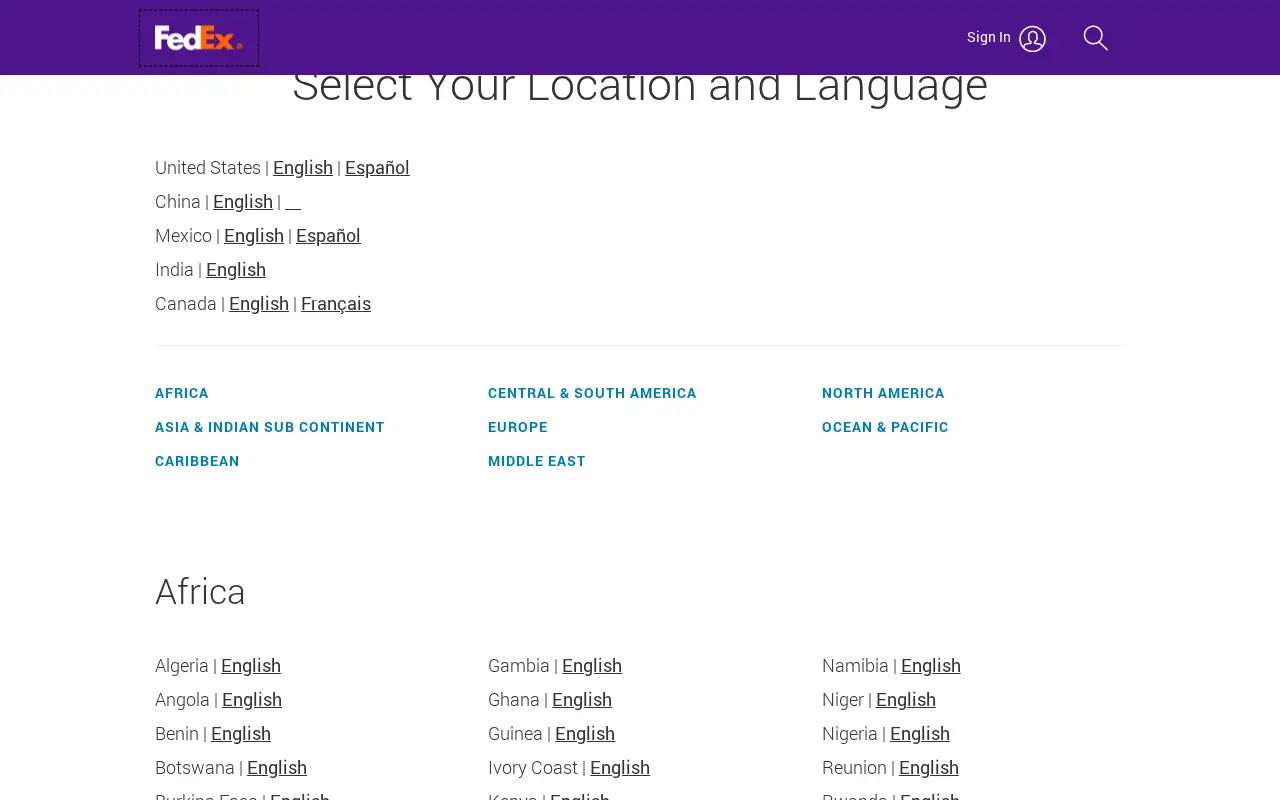This screenshot has height=800, width=1280.
Task: Jump to ASIA & INDIAN SUB CONTINENT
Action: pyautogui.click(x=270, y=427)
